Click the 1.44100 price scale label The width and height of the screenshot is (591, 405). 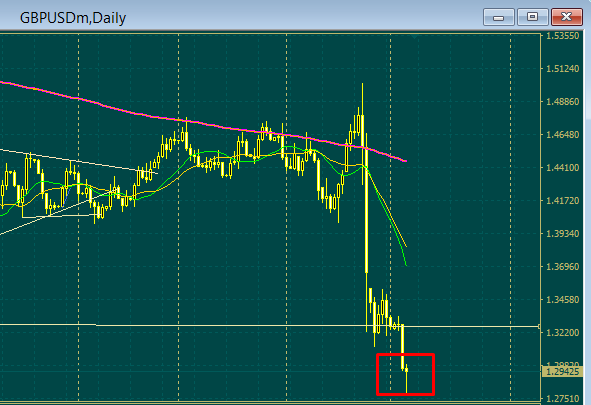point(562,168)
